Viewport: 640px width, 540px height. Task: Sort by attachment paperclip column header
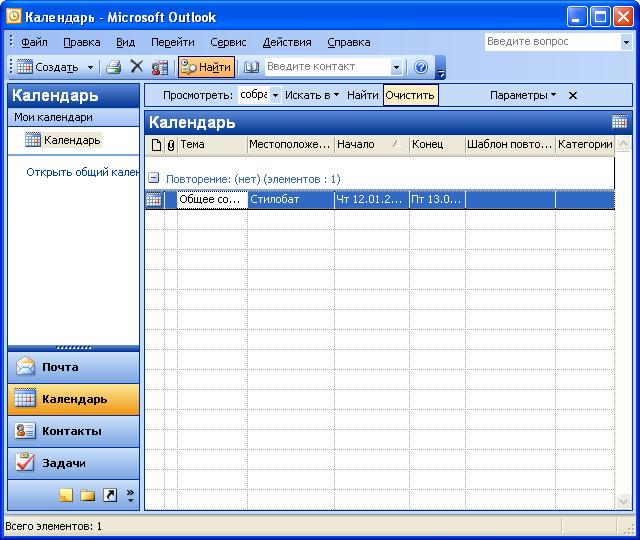(171, 144)
